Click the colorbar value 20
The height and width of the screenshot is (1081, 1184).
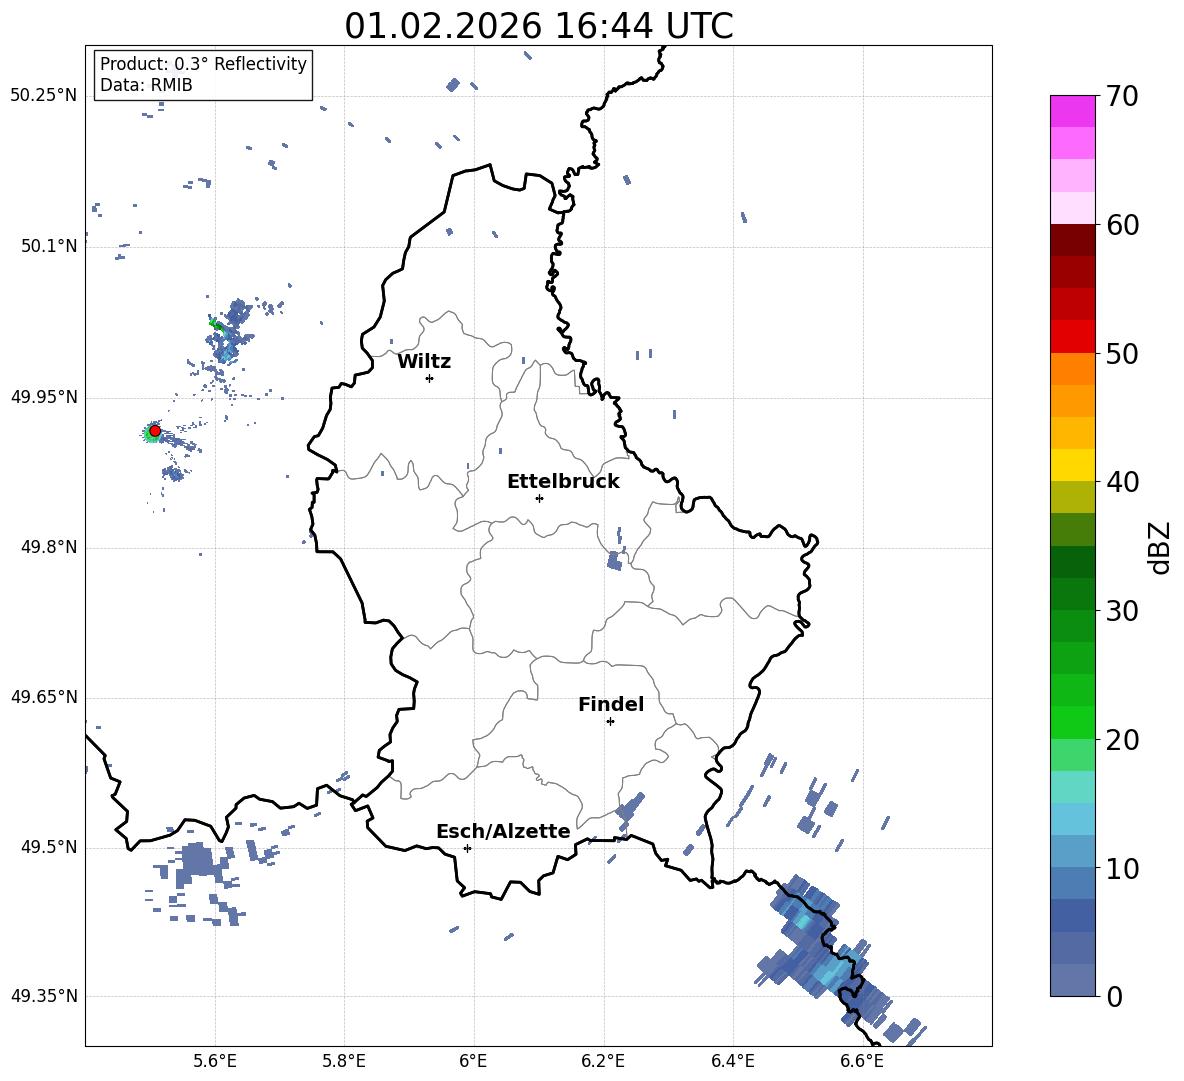click(1122, 740)
